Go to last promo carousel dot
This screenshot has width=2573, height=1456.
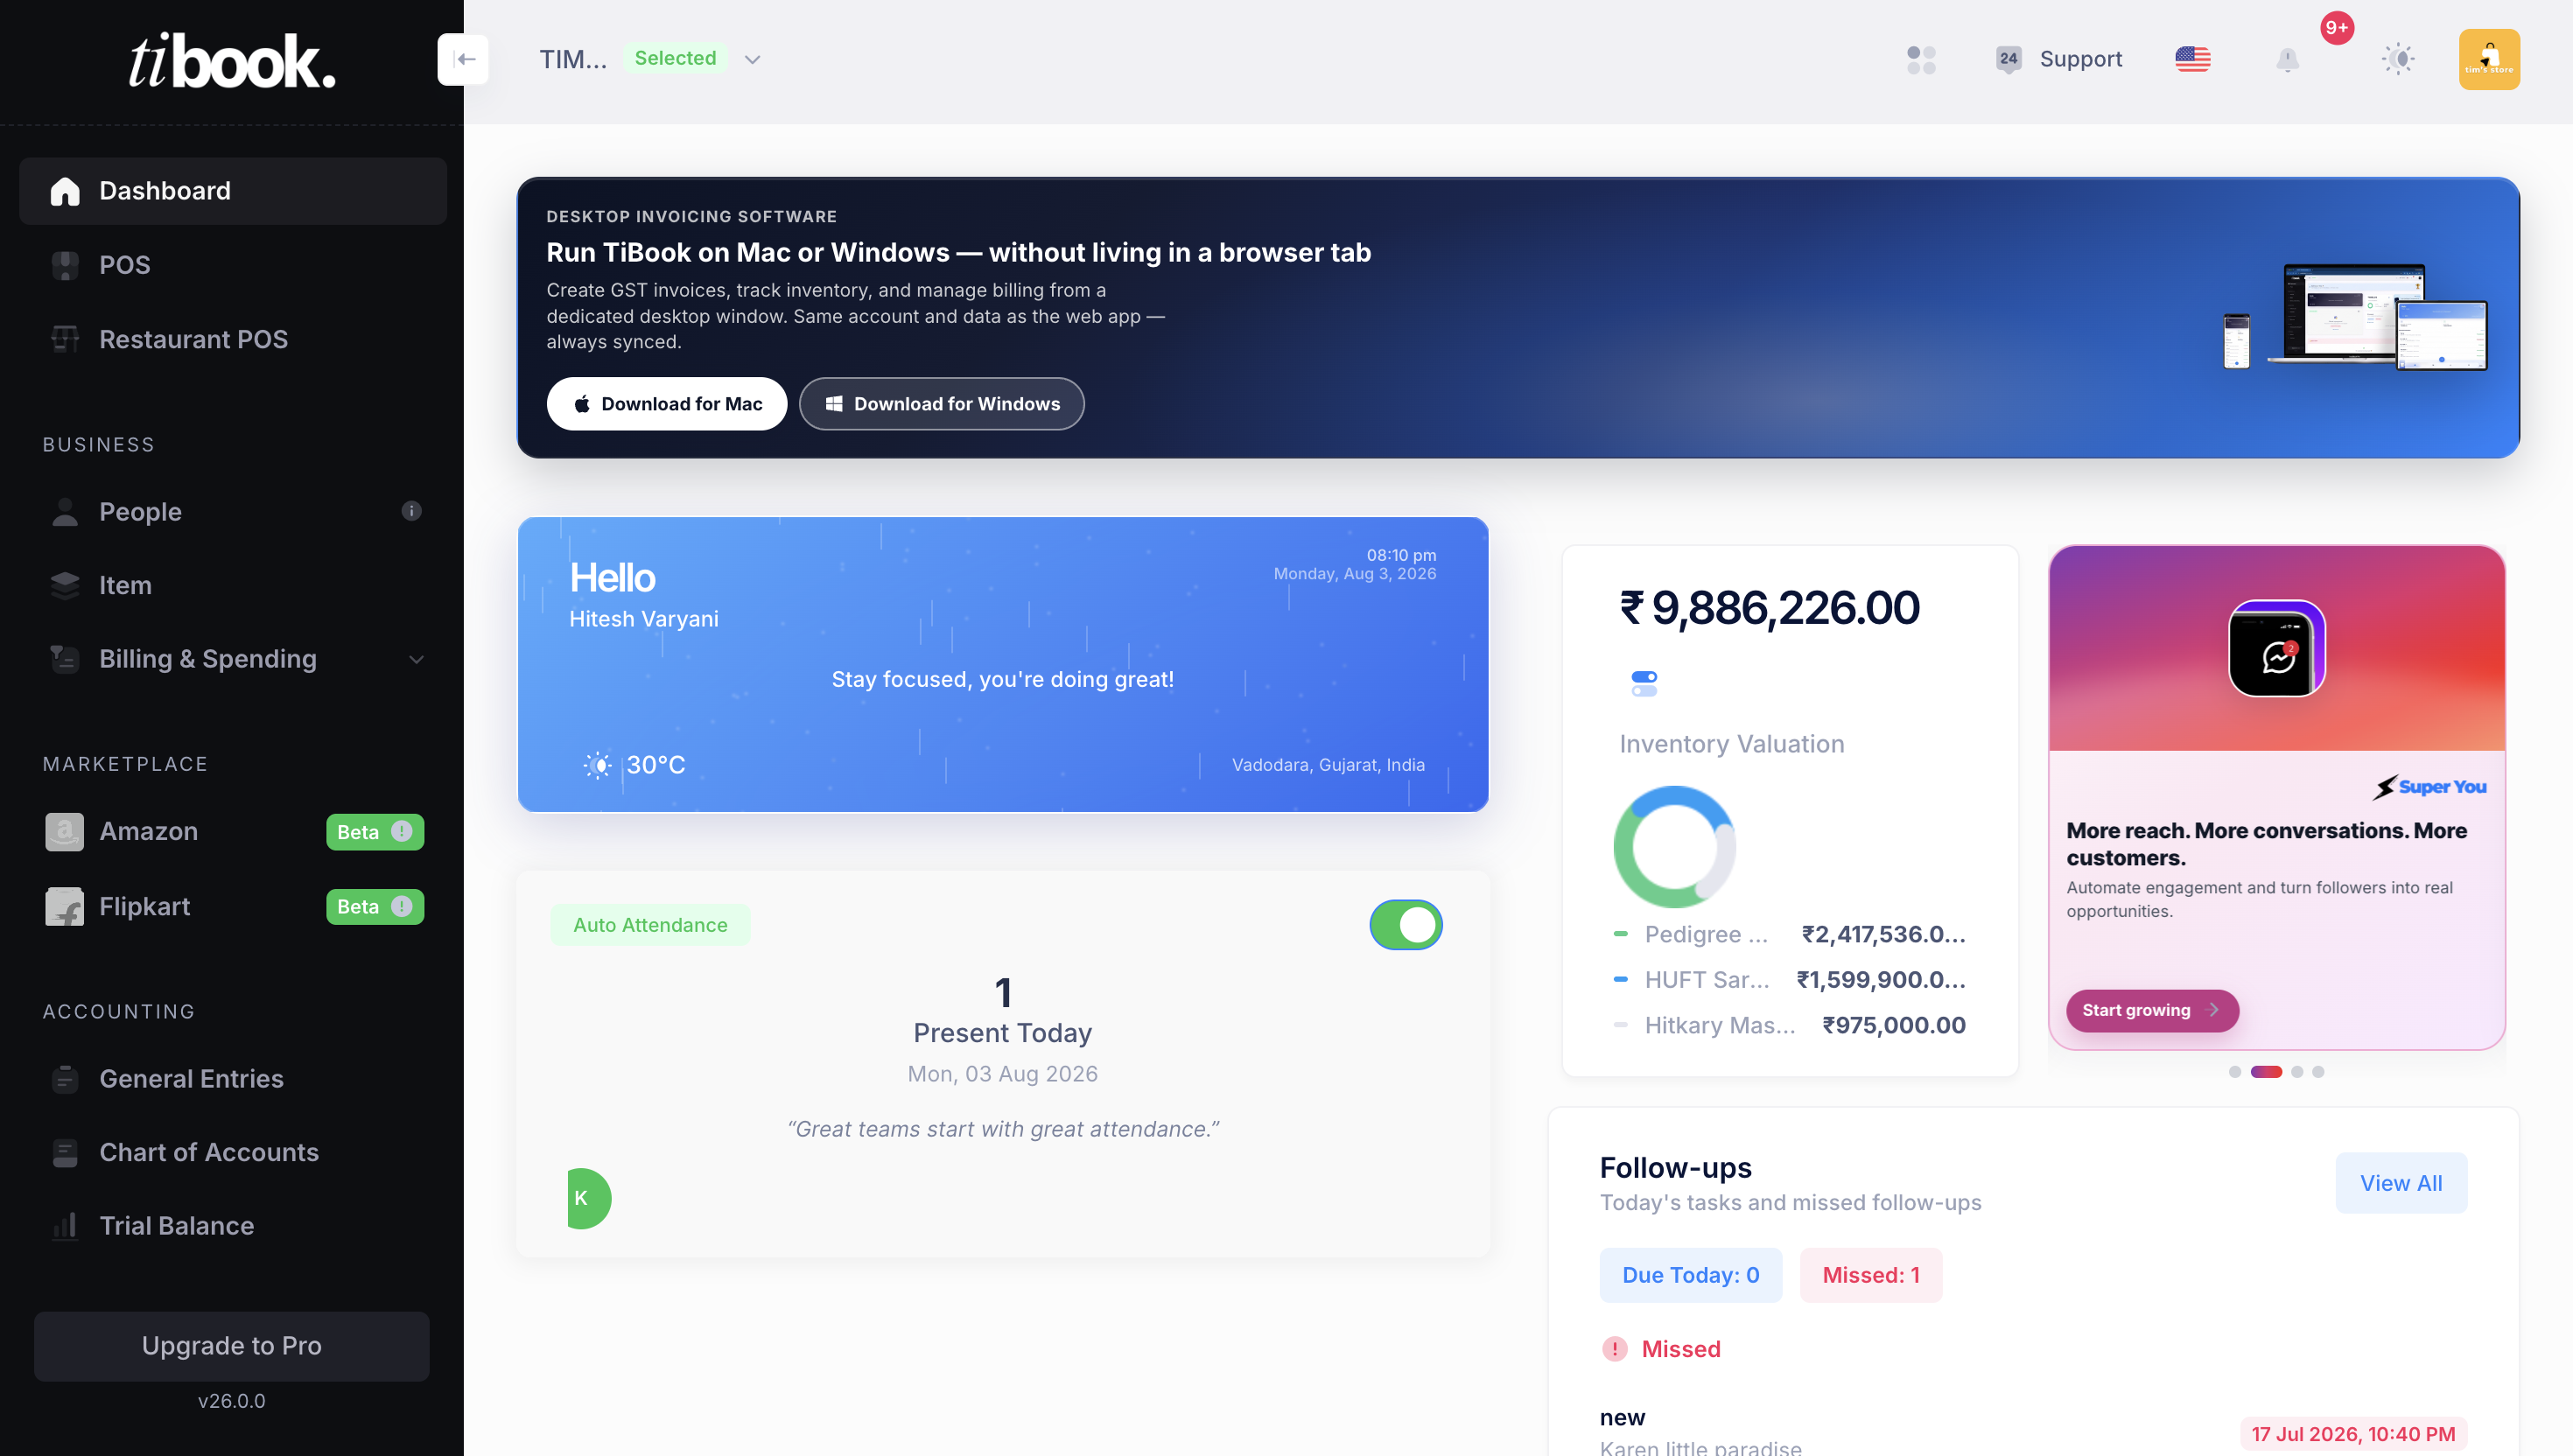click(2318, 1072)
